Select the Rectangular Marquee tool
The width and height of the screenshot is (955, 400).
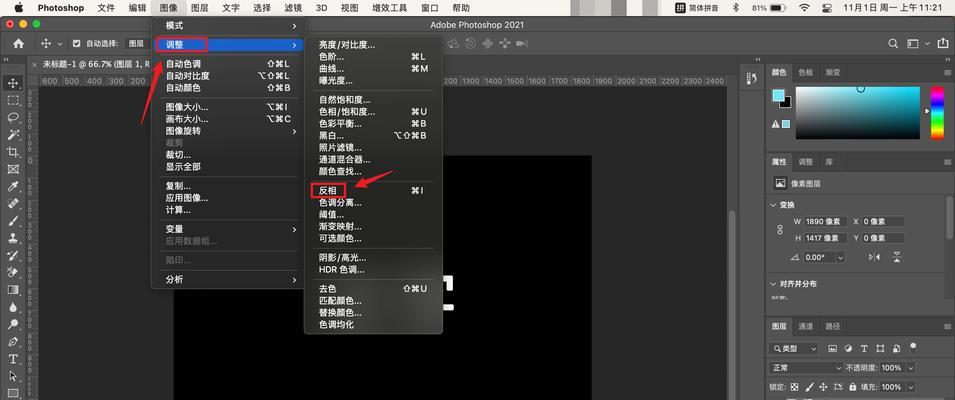click(13, 100)
